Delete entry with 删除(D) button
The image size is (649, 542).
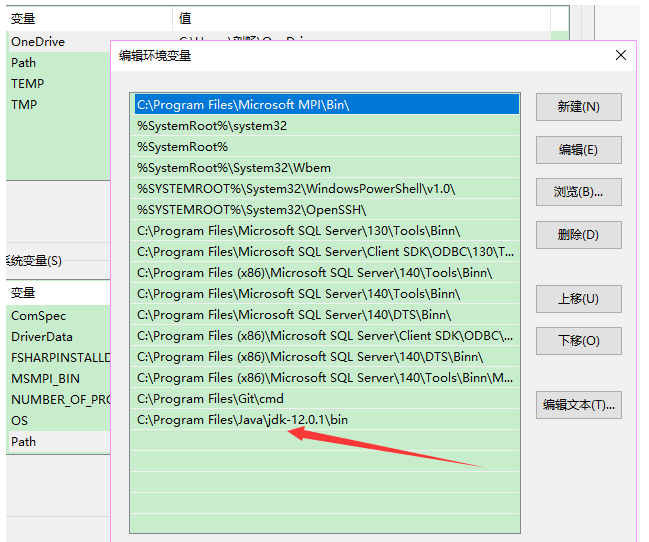pos(578,235)
